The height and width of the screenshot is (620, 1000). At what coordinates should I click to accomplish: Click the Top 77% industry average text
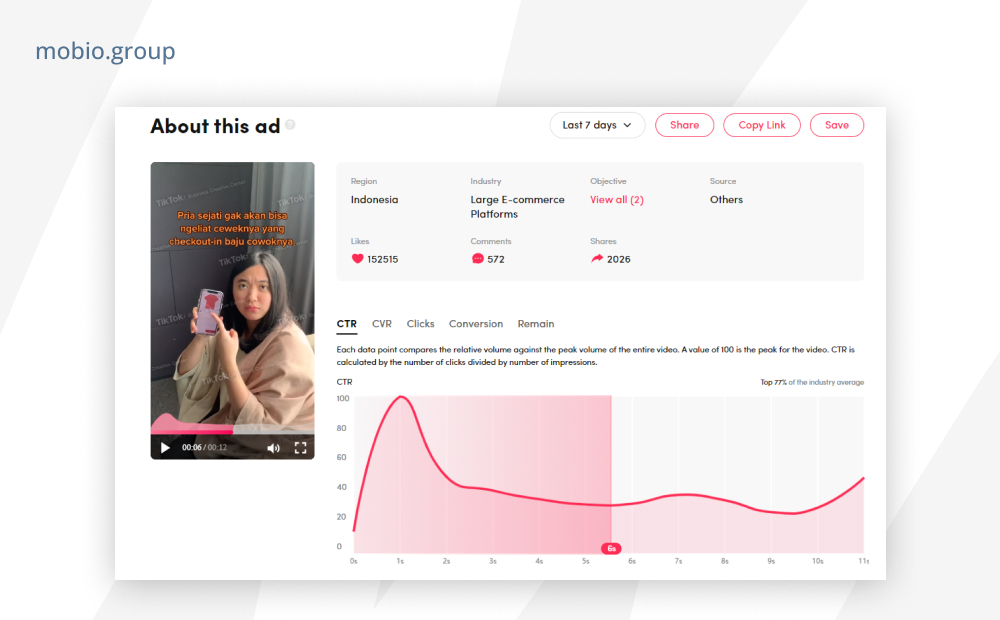[812, 382]
